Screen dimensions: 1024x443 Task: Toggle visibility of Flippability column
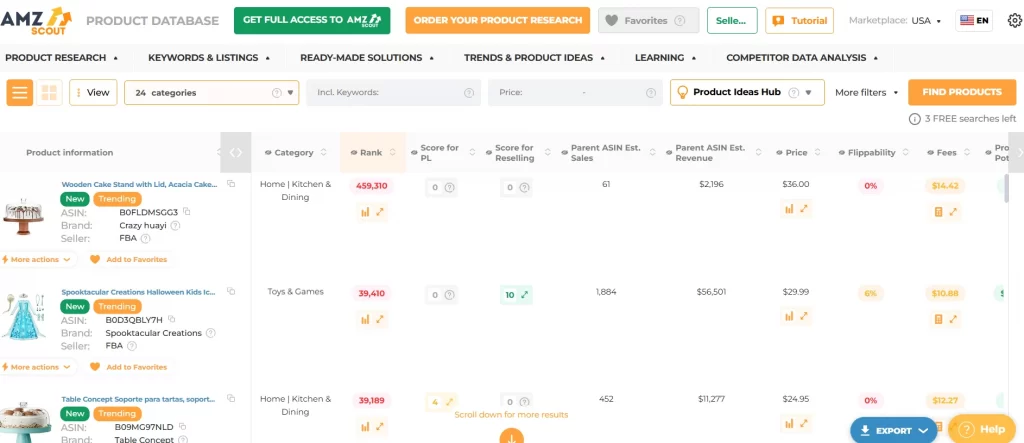pyautogui.click(x=842, y=152)
